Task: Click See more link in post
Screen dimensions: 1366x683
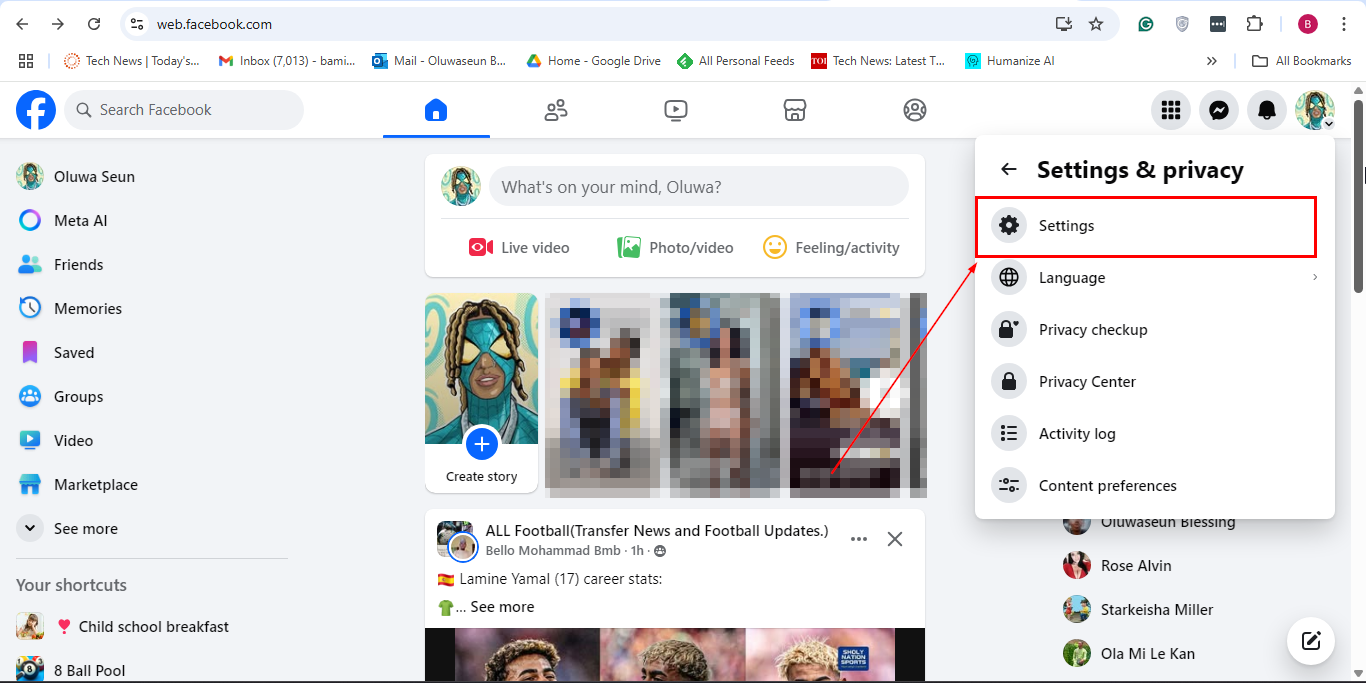Action: [502, 607]
